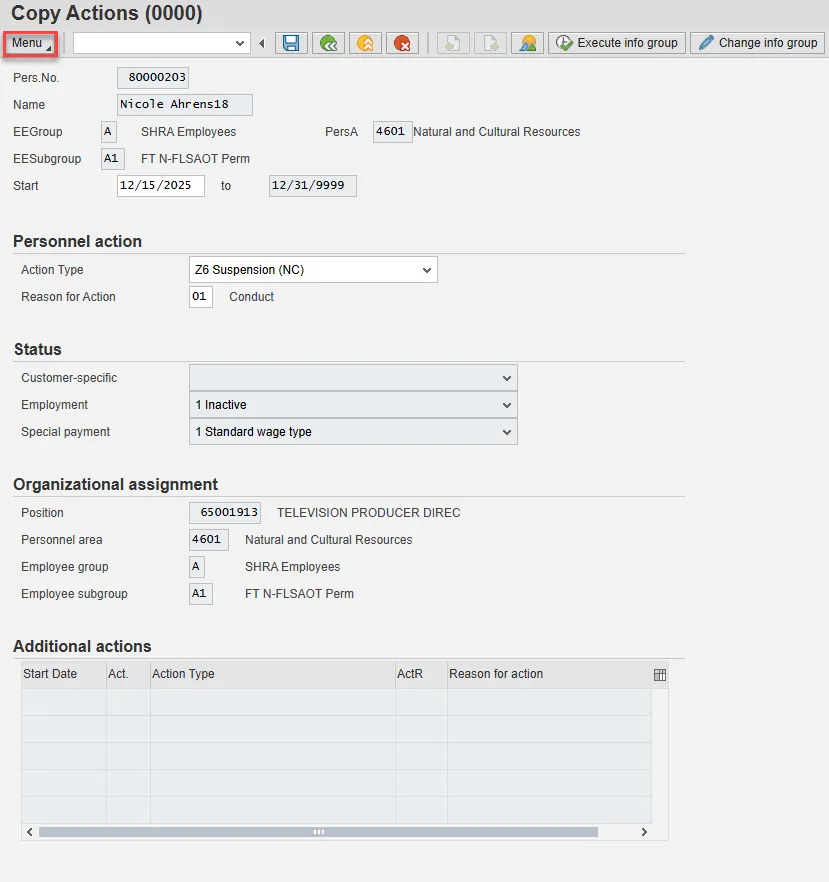
Task: Click the Execute info group button
Action: point(617,43)
